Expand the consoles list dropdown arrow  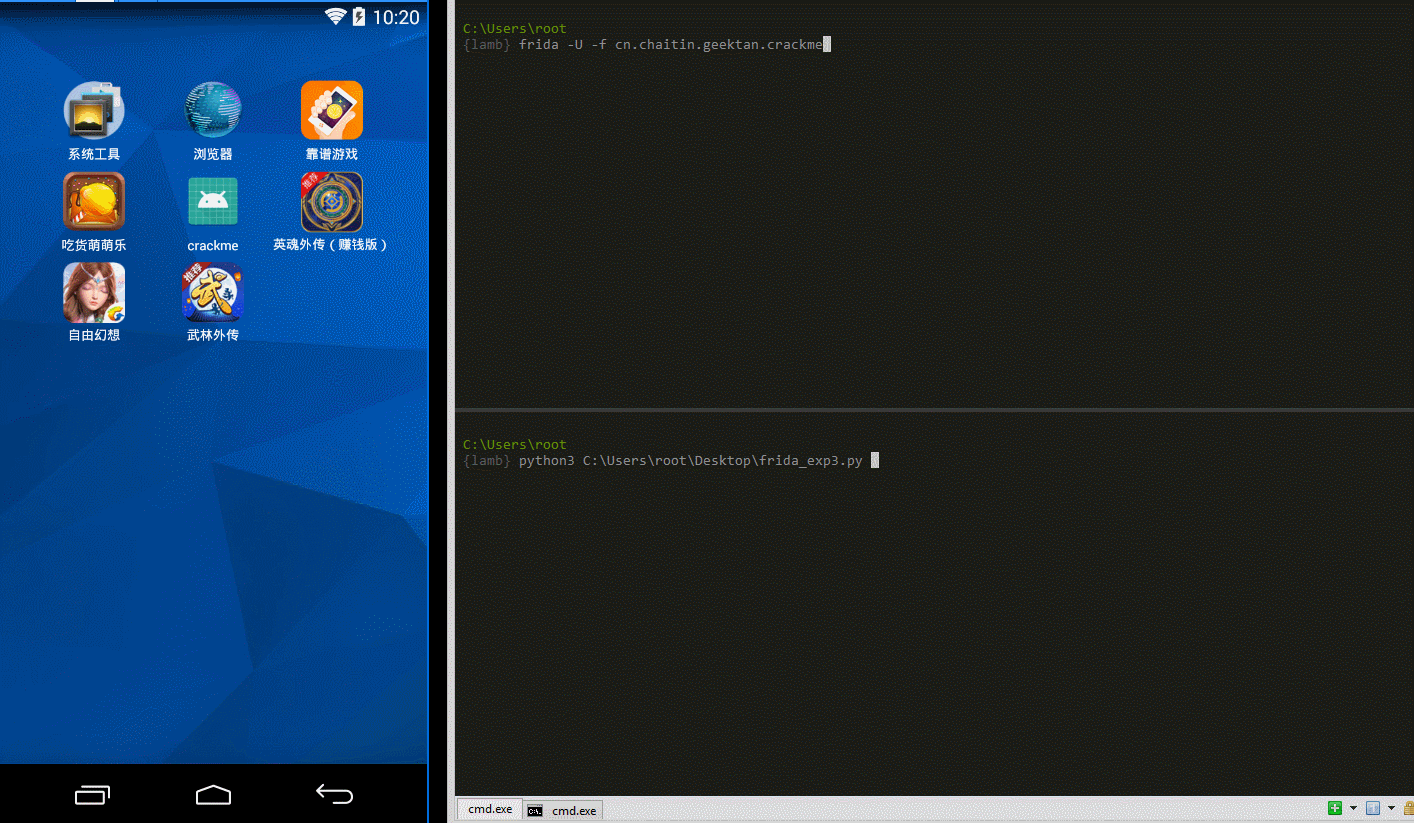(x=1391, y=808)
